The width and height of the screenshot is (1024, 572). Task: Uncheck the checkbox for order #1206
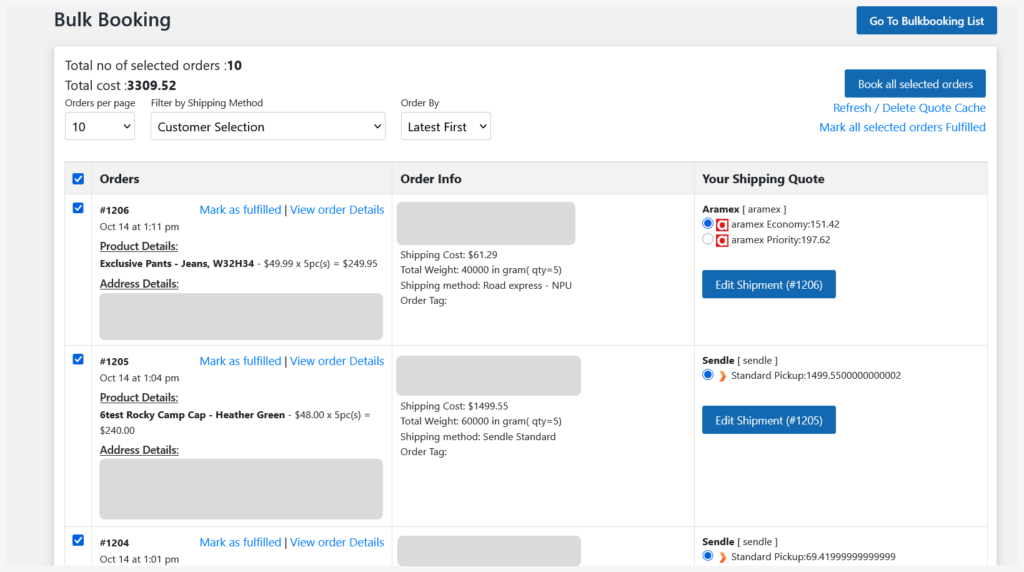pos(78,208)
